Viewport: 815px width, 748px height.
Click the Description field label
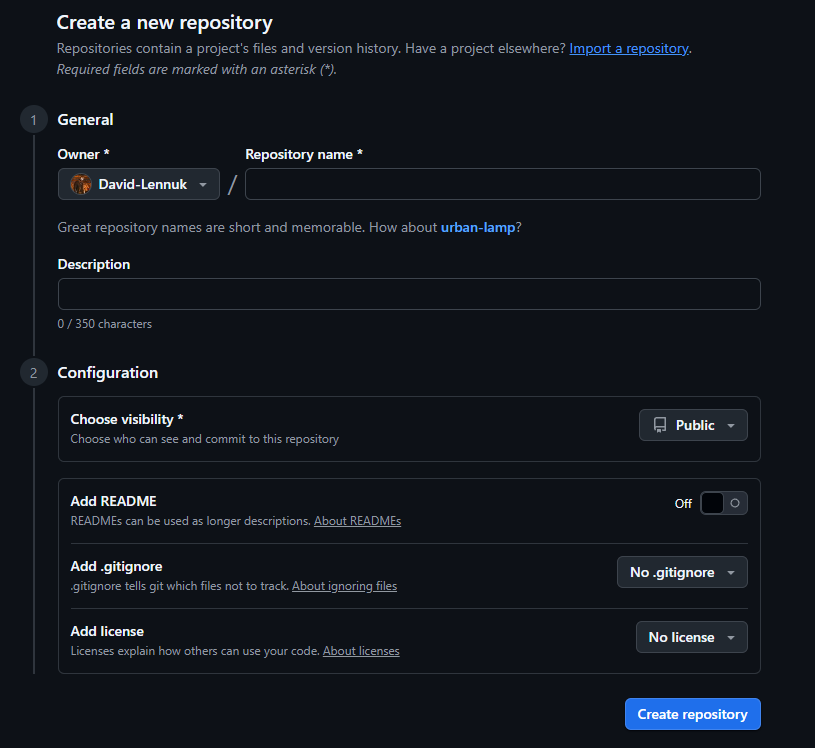point(94,264)
